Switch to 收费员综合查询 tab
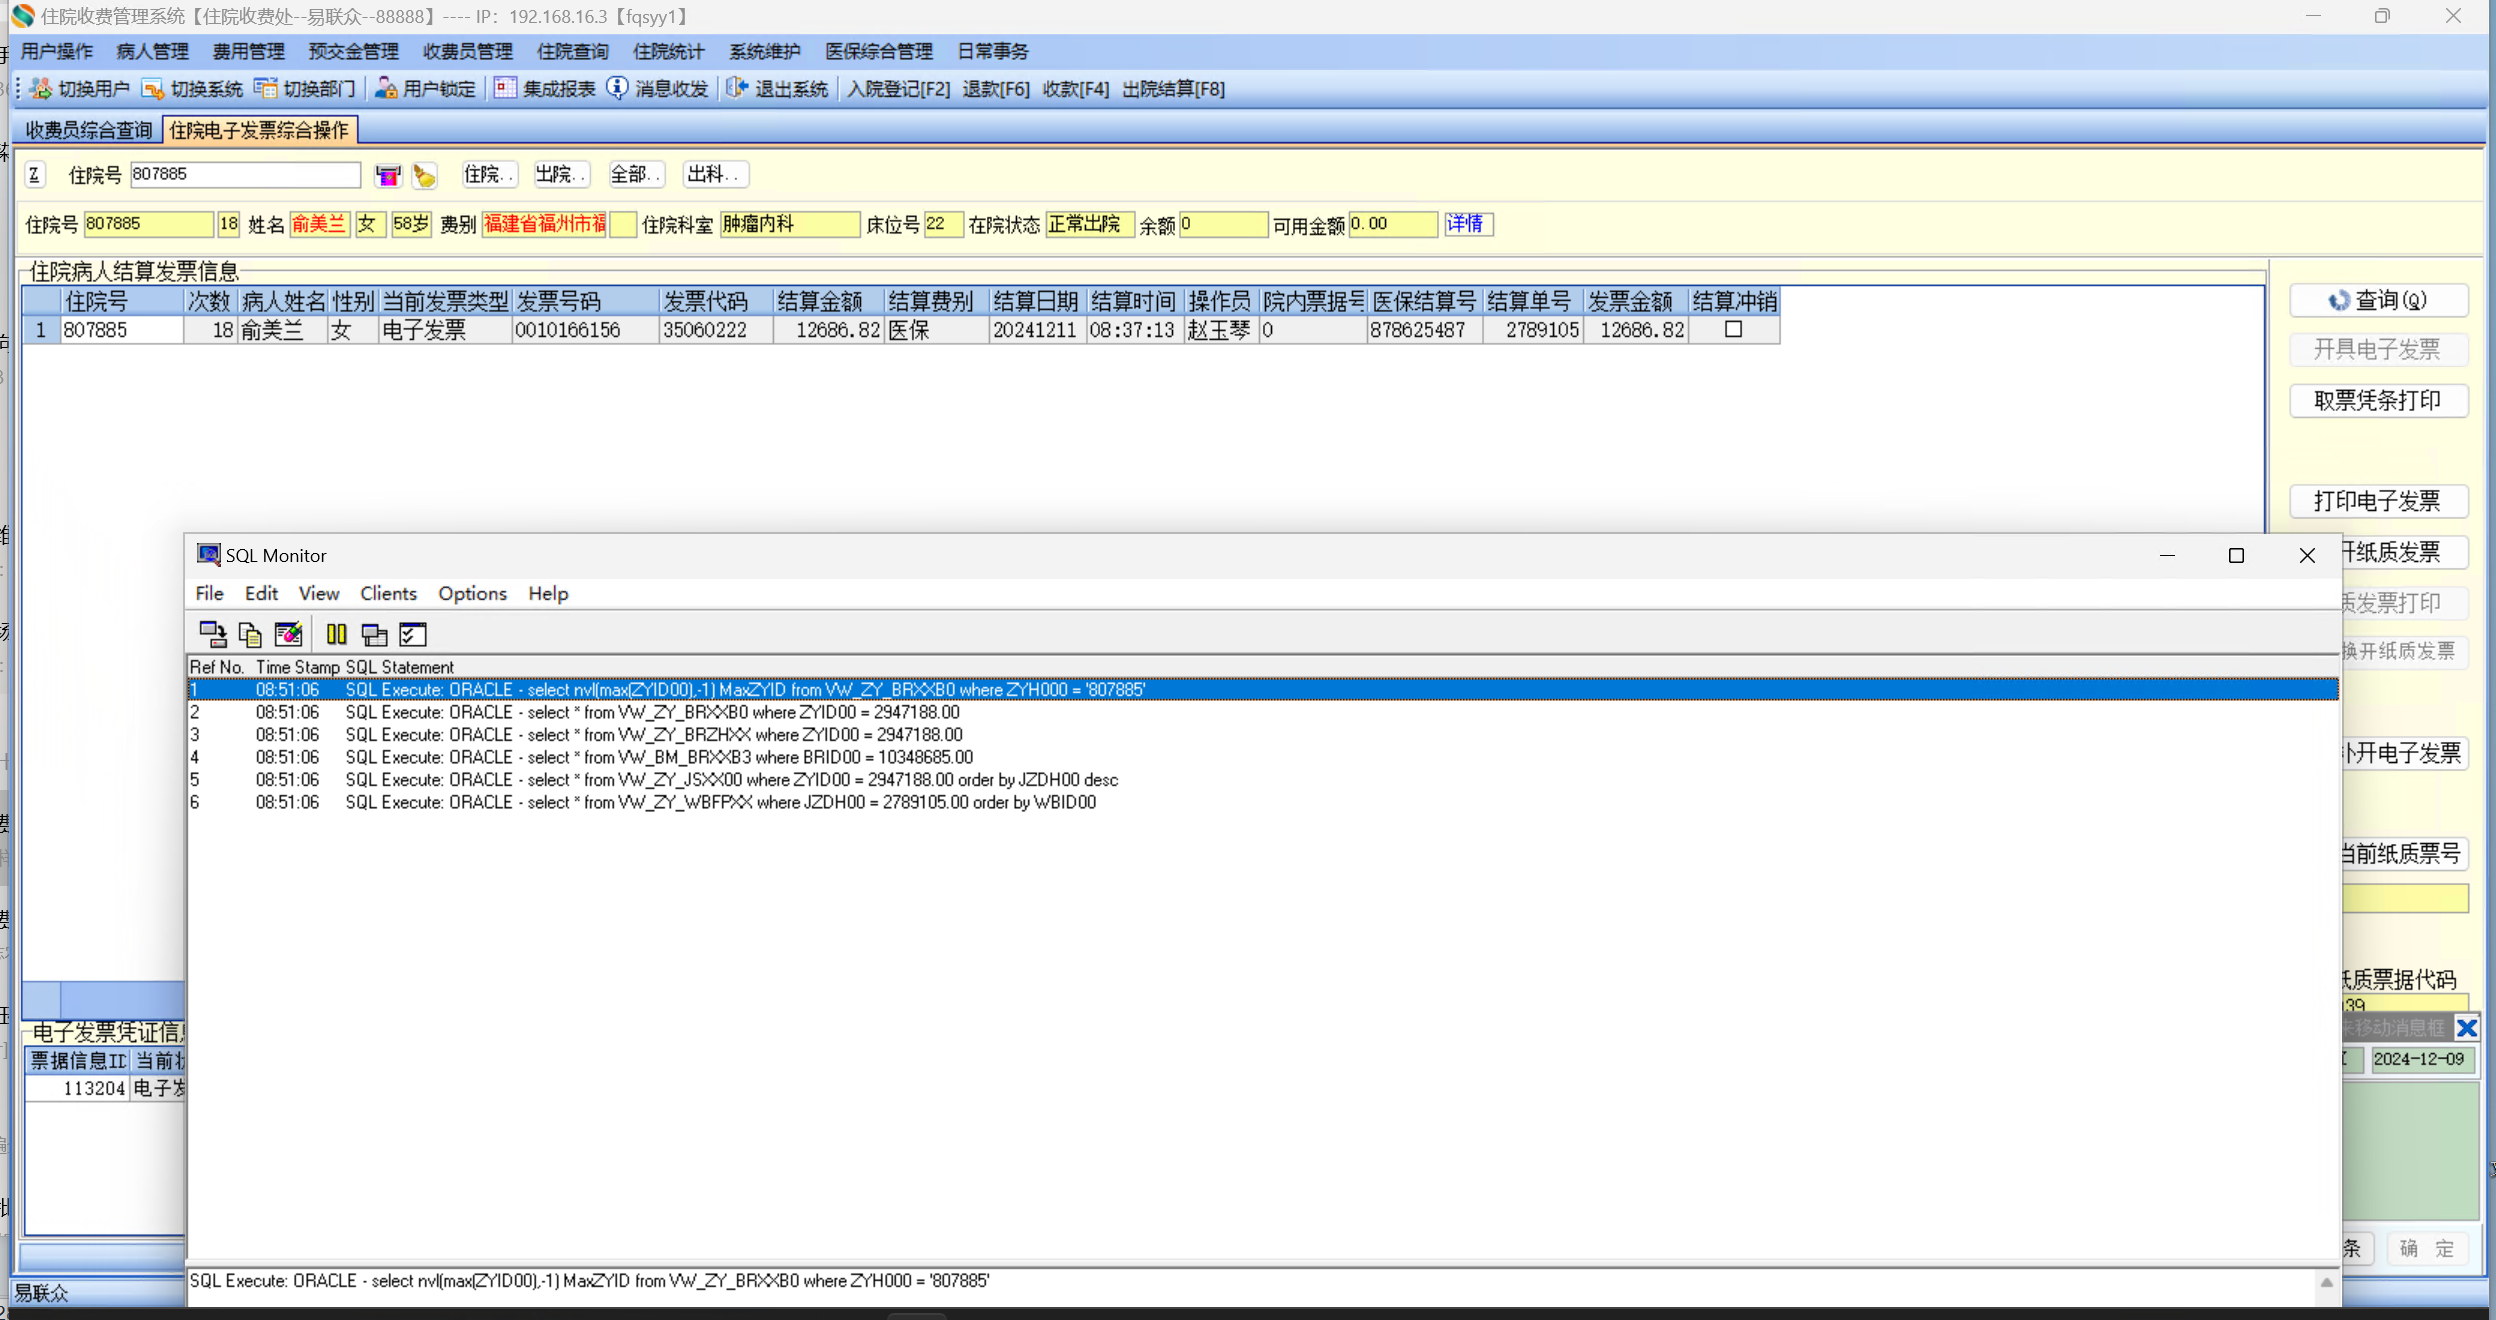Viewport: 2496px width, 1320px height. click(x=88, y=131)
